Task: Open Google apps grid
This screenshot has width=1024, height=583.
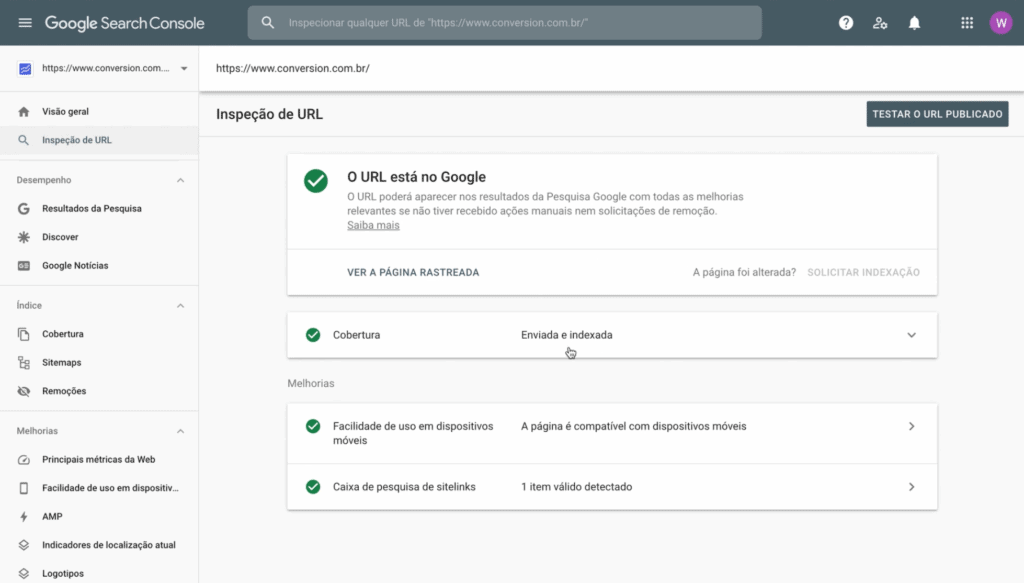Action: coord(967,23)
